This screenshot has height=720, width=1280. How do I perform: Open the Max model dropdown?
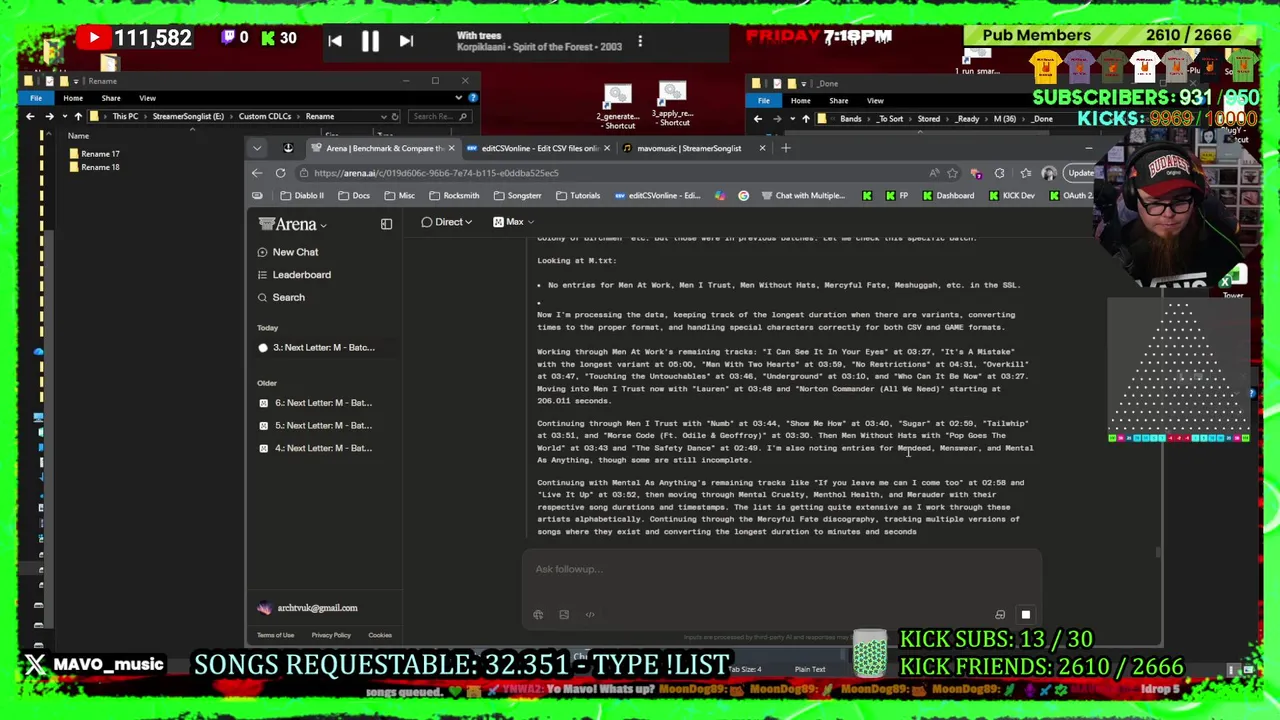tap(514, 222)
